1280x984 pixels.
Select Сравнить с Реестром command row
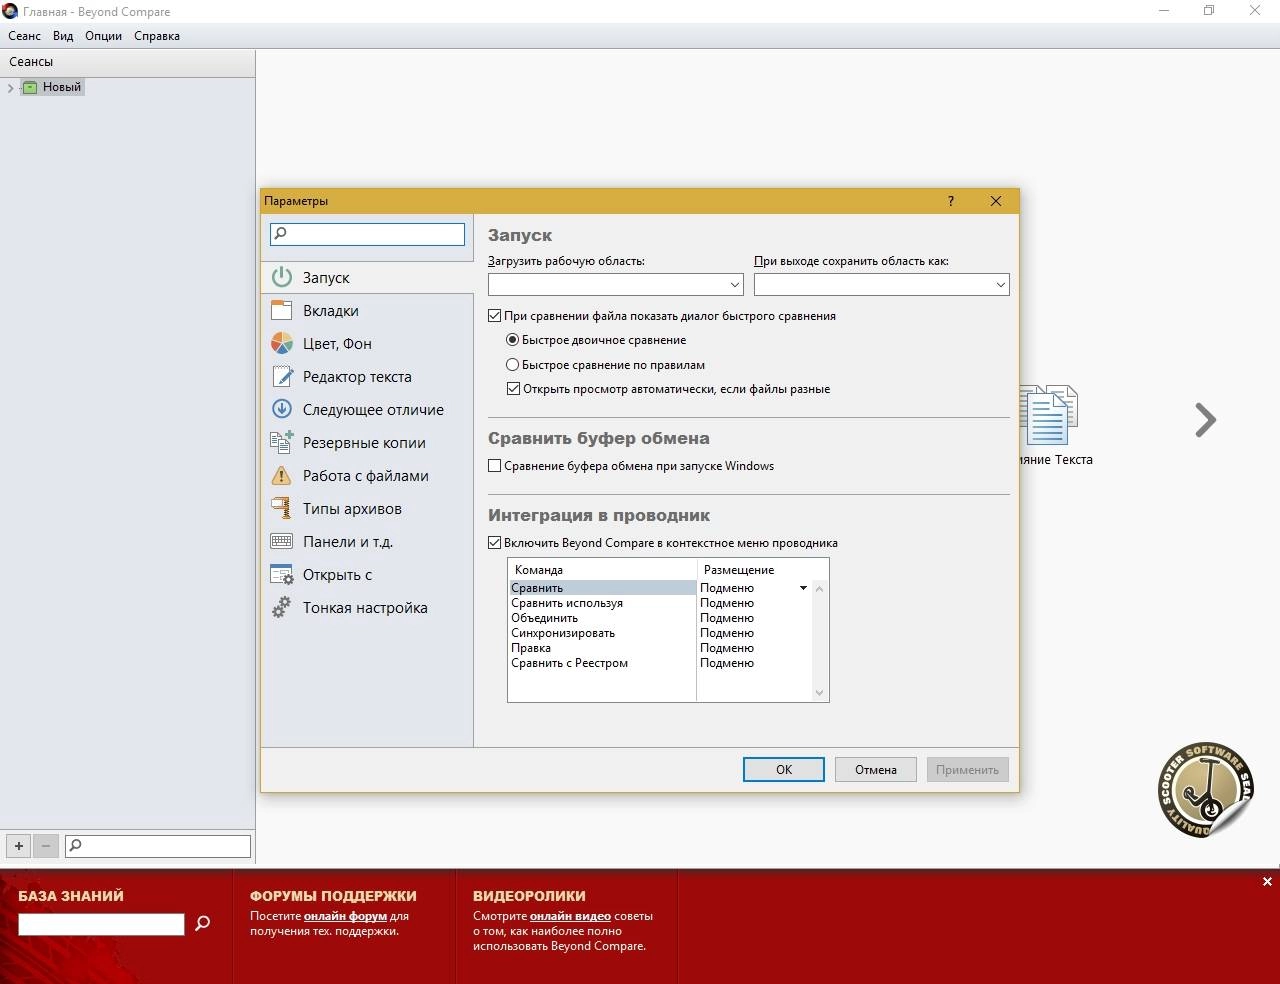click(x=602, y=663)
